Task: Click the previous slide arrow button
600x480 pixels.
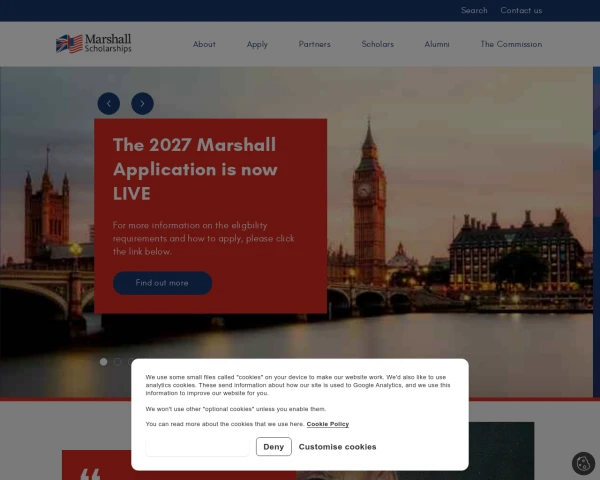Action: pos(109,103)
